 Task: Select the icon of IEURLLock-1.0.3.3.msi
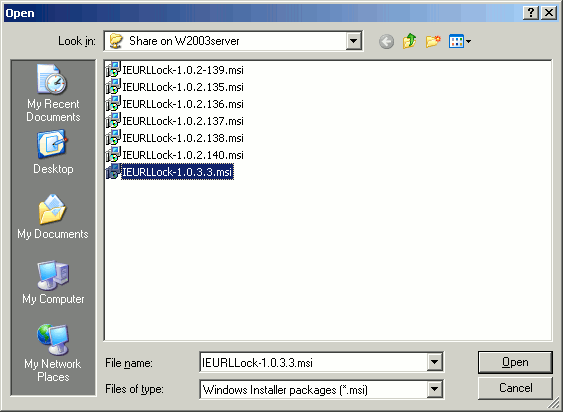[x=113, y=172]
